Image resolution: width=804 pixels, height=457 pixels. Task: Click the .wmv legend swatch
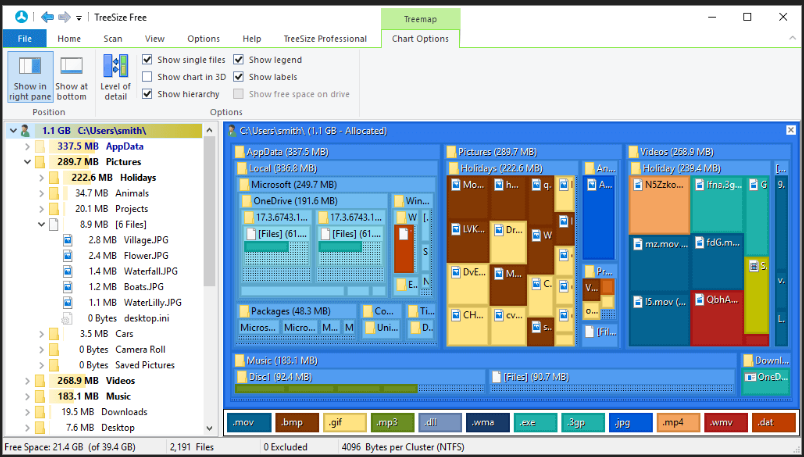pos(726,423)
